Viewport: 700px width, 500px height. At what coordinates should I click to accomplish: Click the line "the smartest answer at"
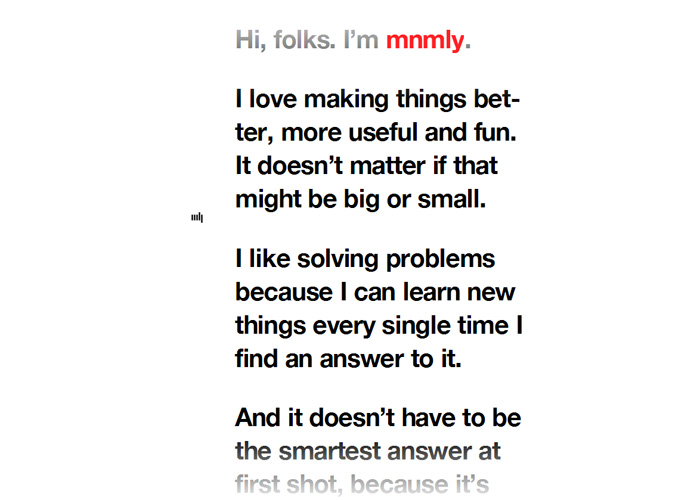(x=368, y=451)
